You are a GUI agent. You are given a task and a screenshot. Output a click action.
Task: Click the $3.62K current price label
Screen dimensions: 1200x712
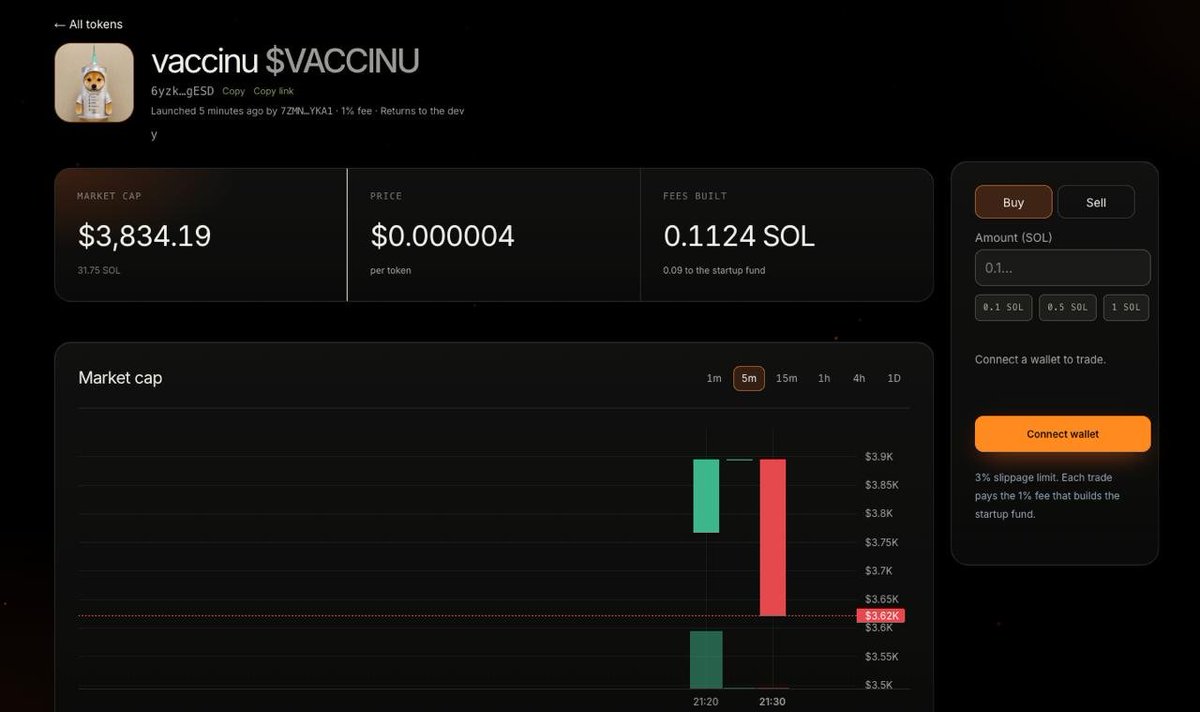(x=880, y=616)
